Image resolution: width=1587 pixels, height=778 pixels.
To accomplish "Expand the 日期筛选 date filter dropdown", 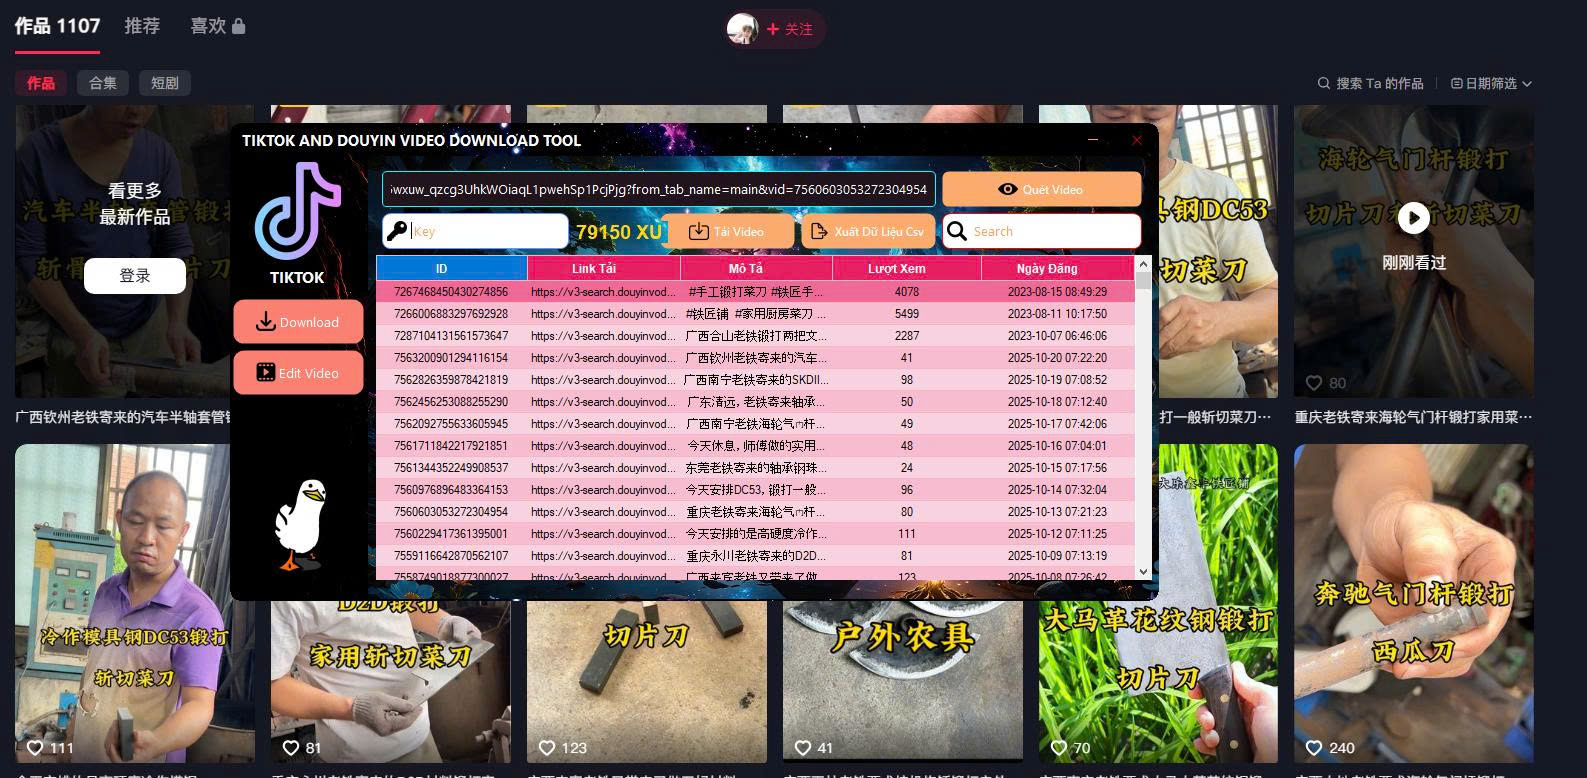I will point(1491,83).
